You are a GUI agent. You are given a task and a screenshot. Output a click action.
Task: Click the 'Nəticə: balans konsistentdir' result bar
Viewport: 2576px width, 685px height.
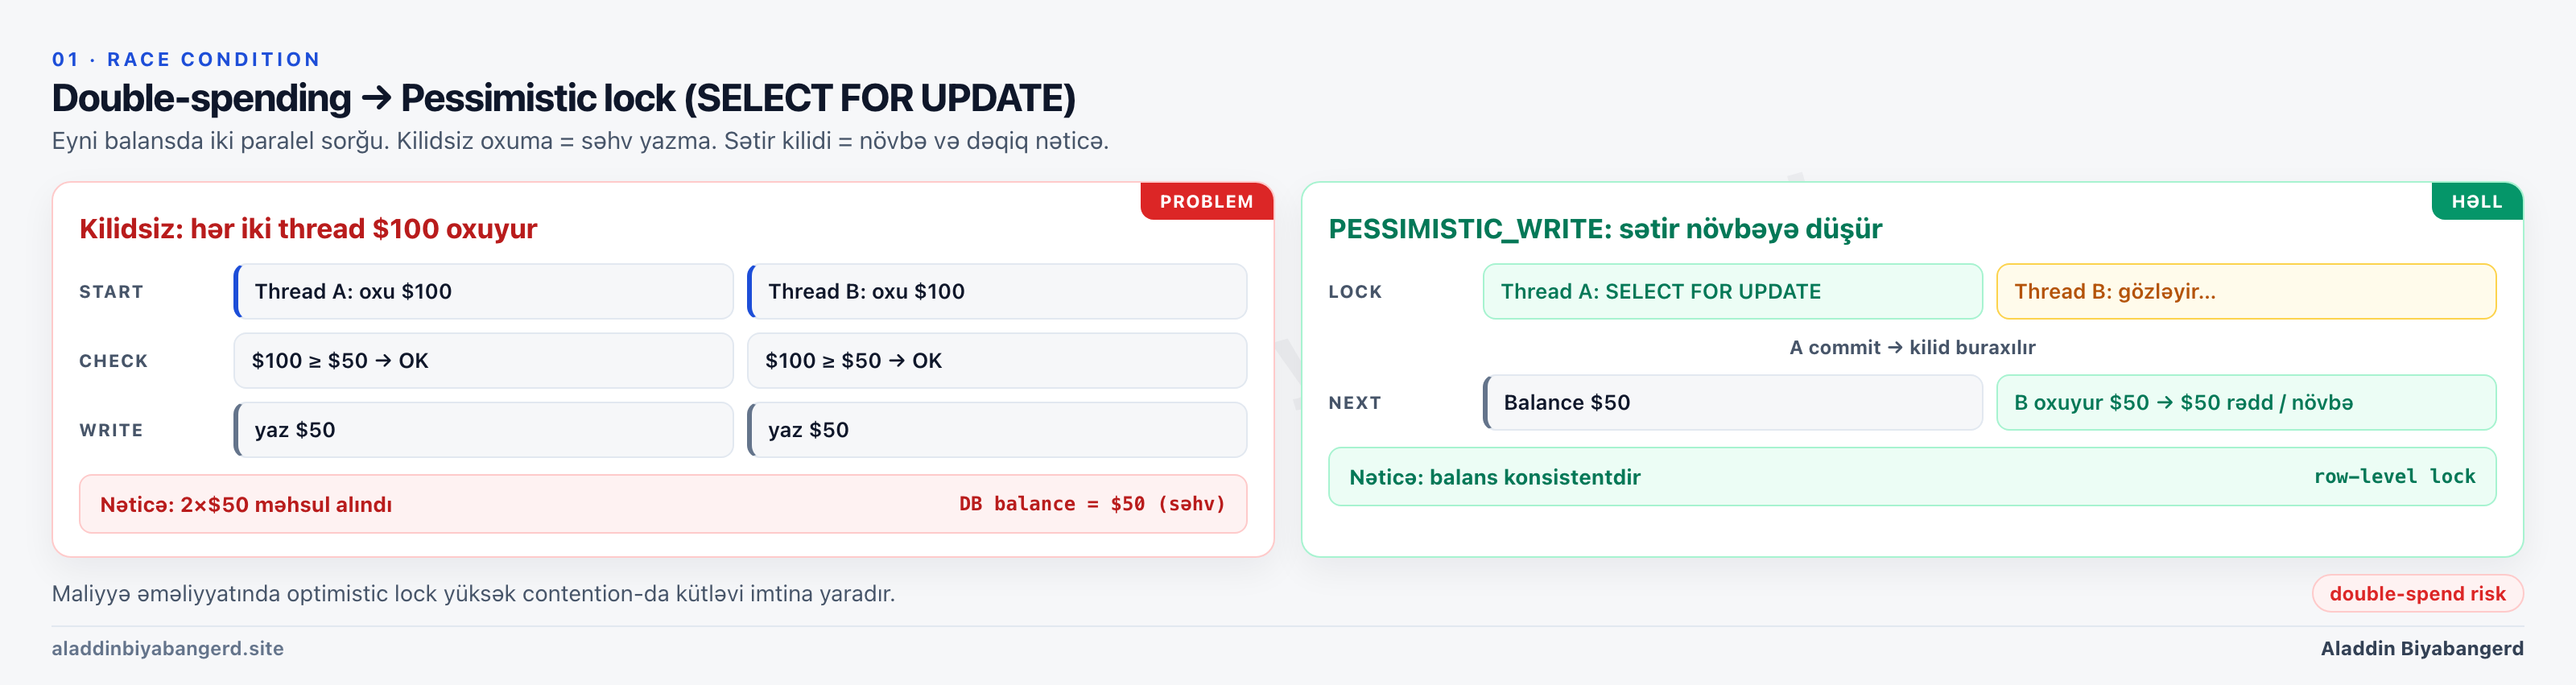pyautogui.click(x=1912, y=477)
